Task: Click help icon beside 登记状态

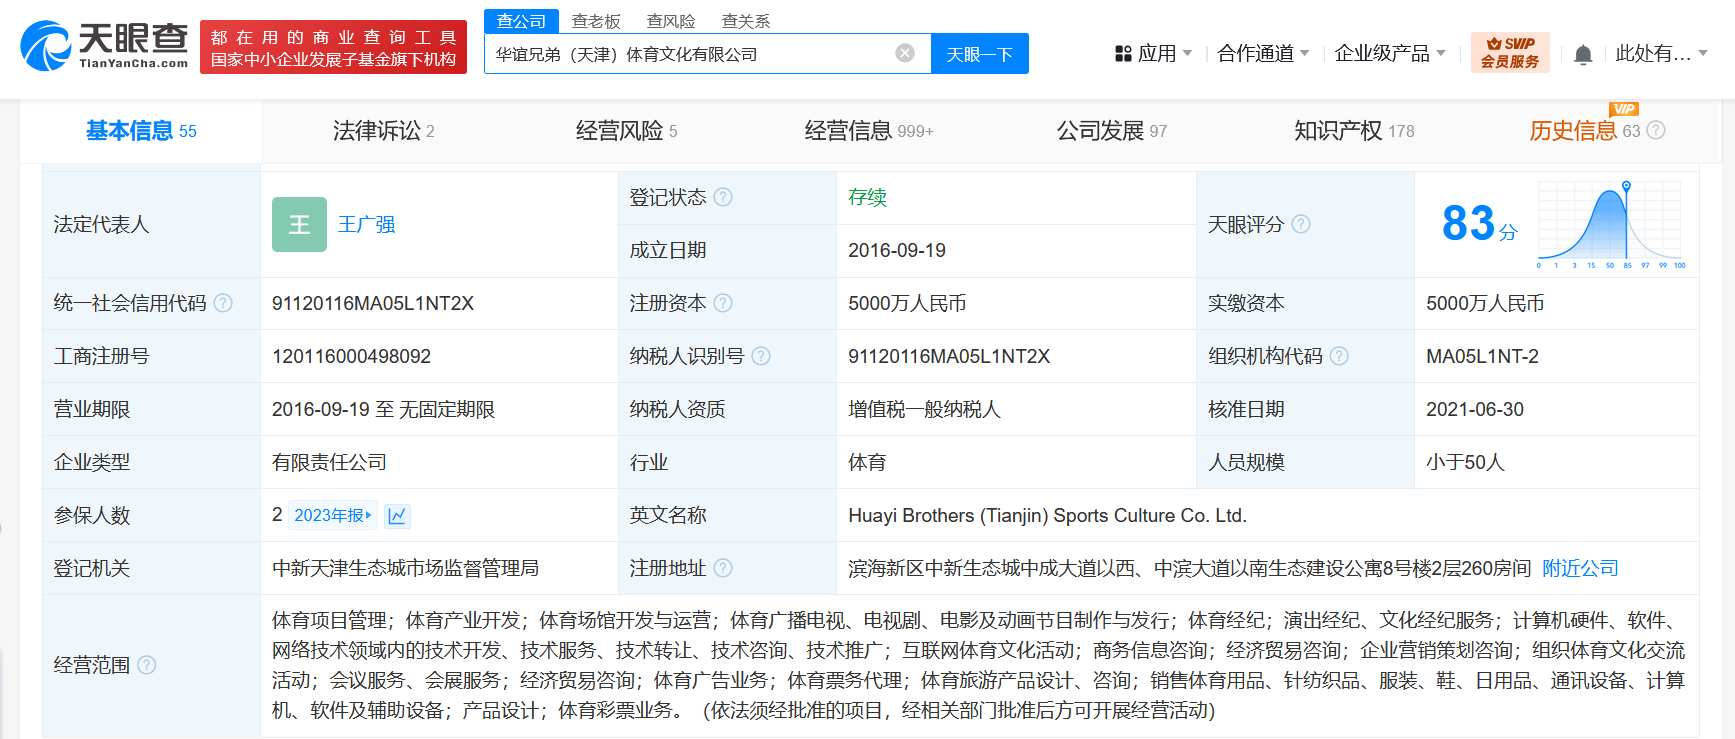Action: (723, 197)
